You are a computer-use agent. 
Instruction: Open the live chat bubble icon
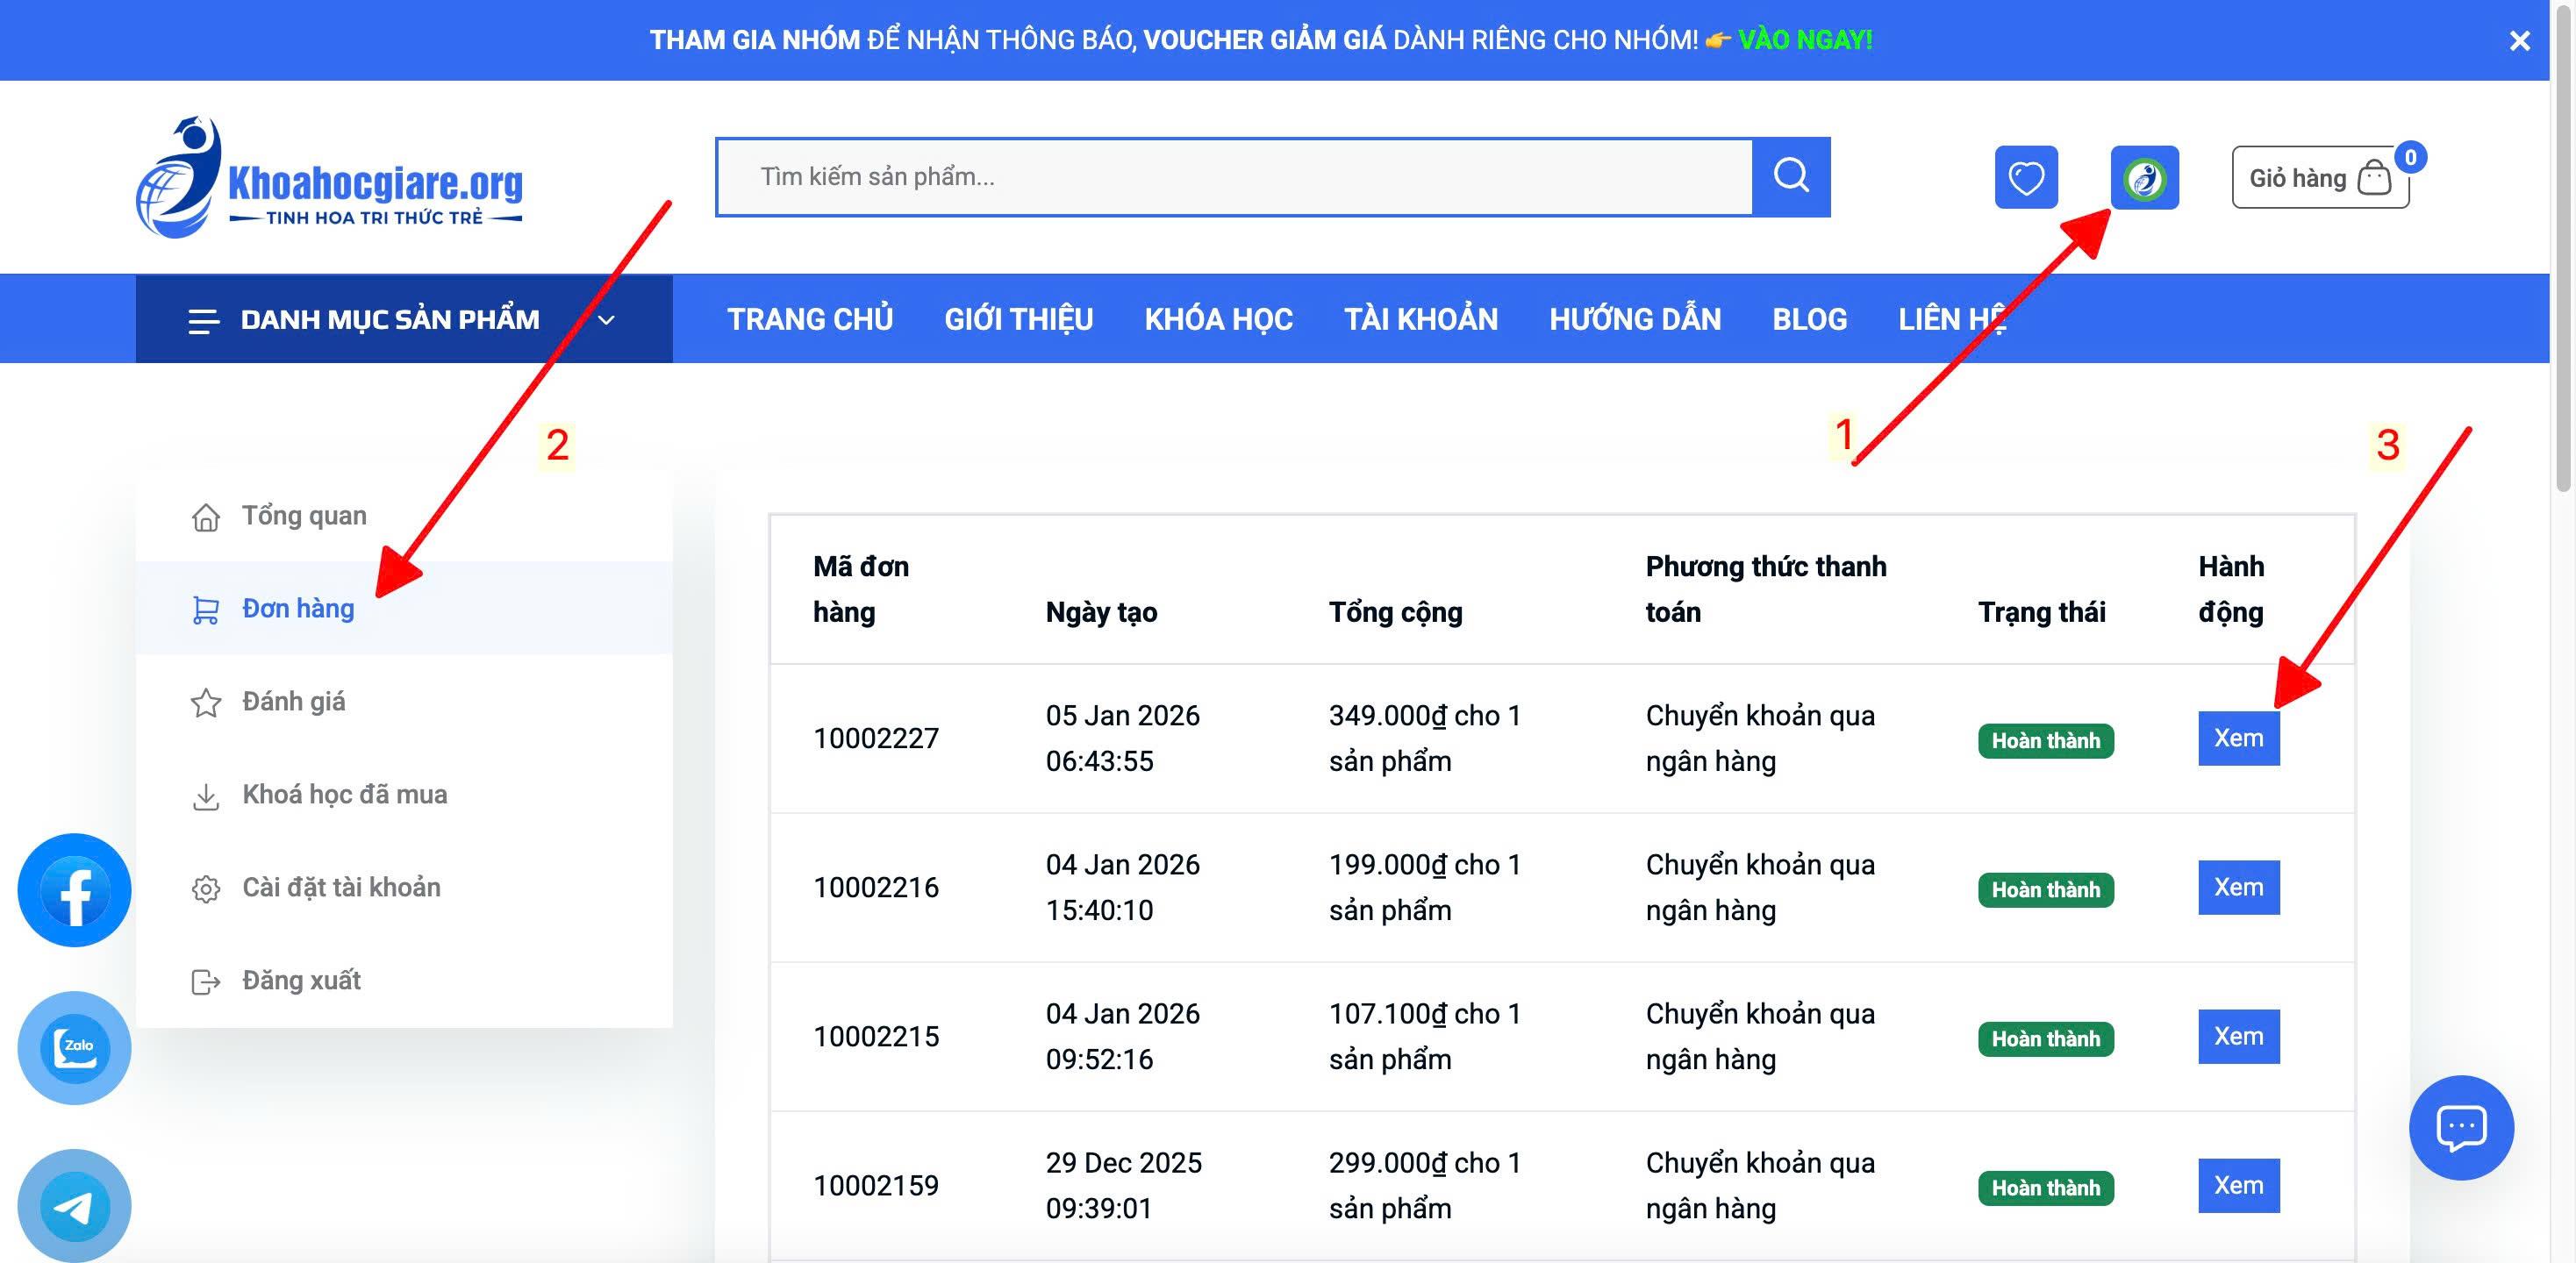[2461, 1127]
